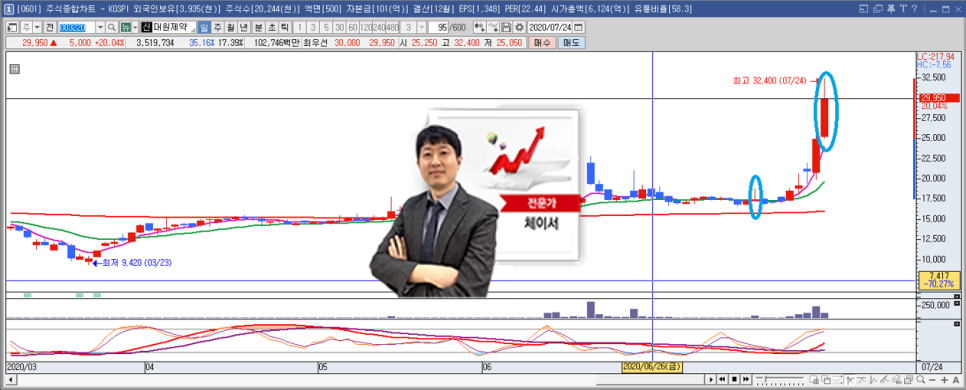Select yearly (년) period tab

pyautogui.click(x=243, y=28)
